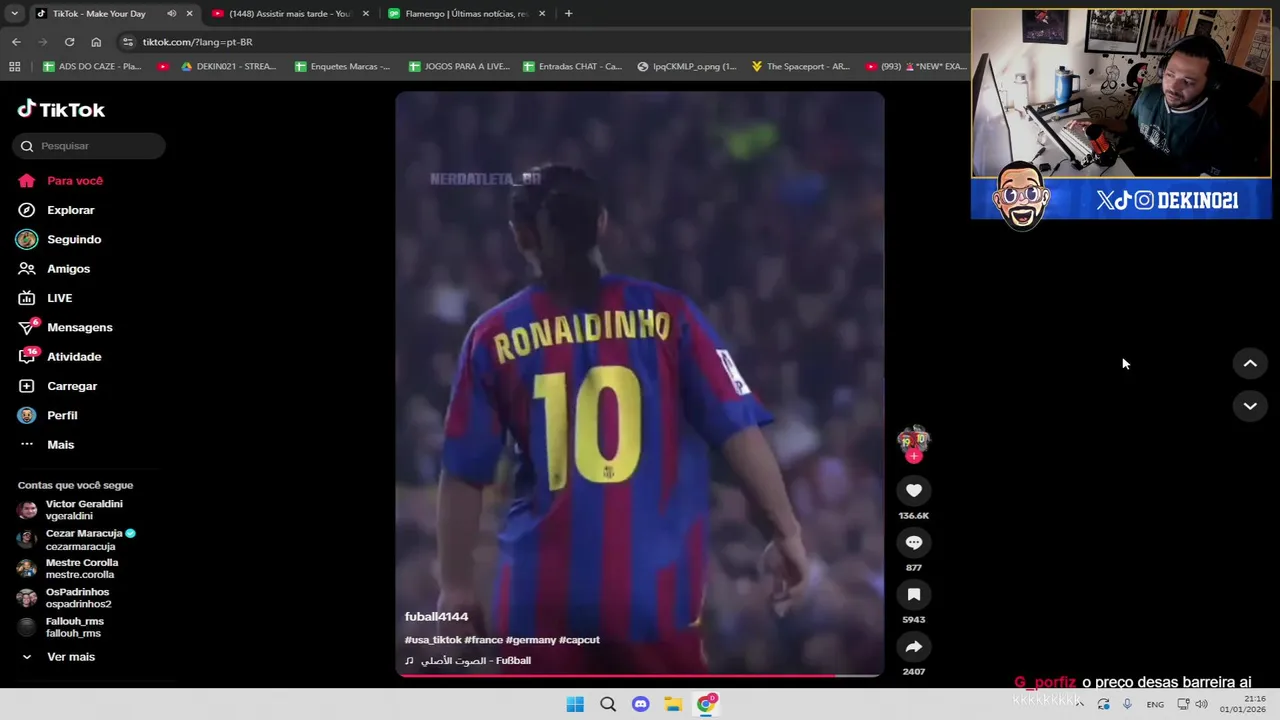The width and height of the screenshot is (1280, 720).
Task: Click the #usa_tiktok hashtag
Action: tap(433, 640)
